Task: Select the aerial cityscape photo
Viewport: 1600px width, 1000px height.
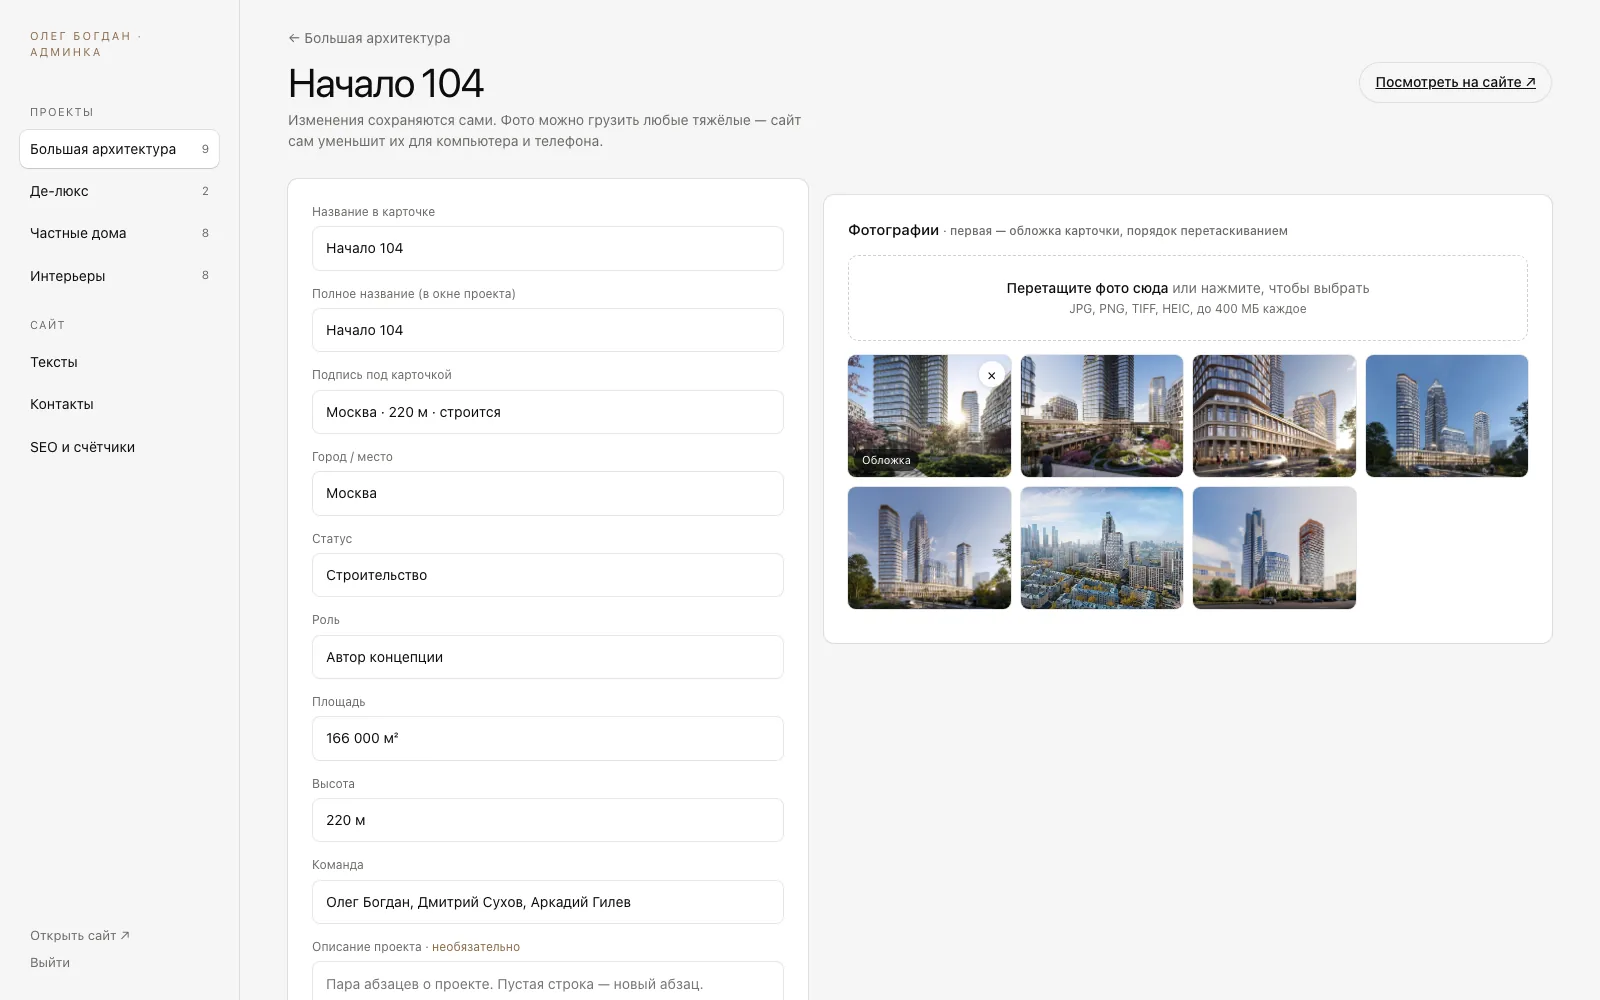Action: pos(1102,548)
